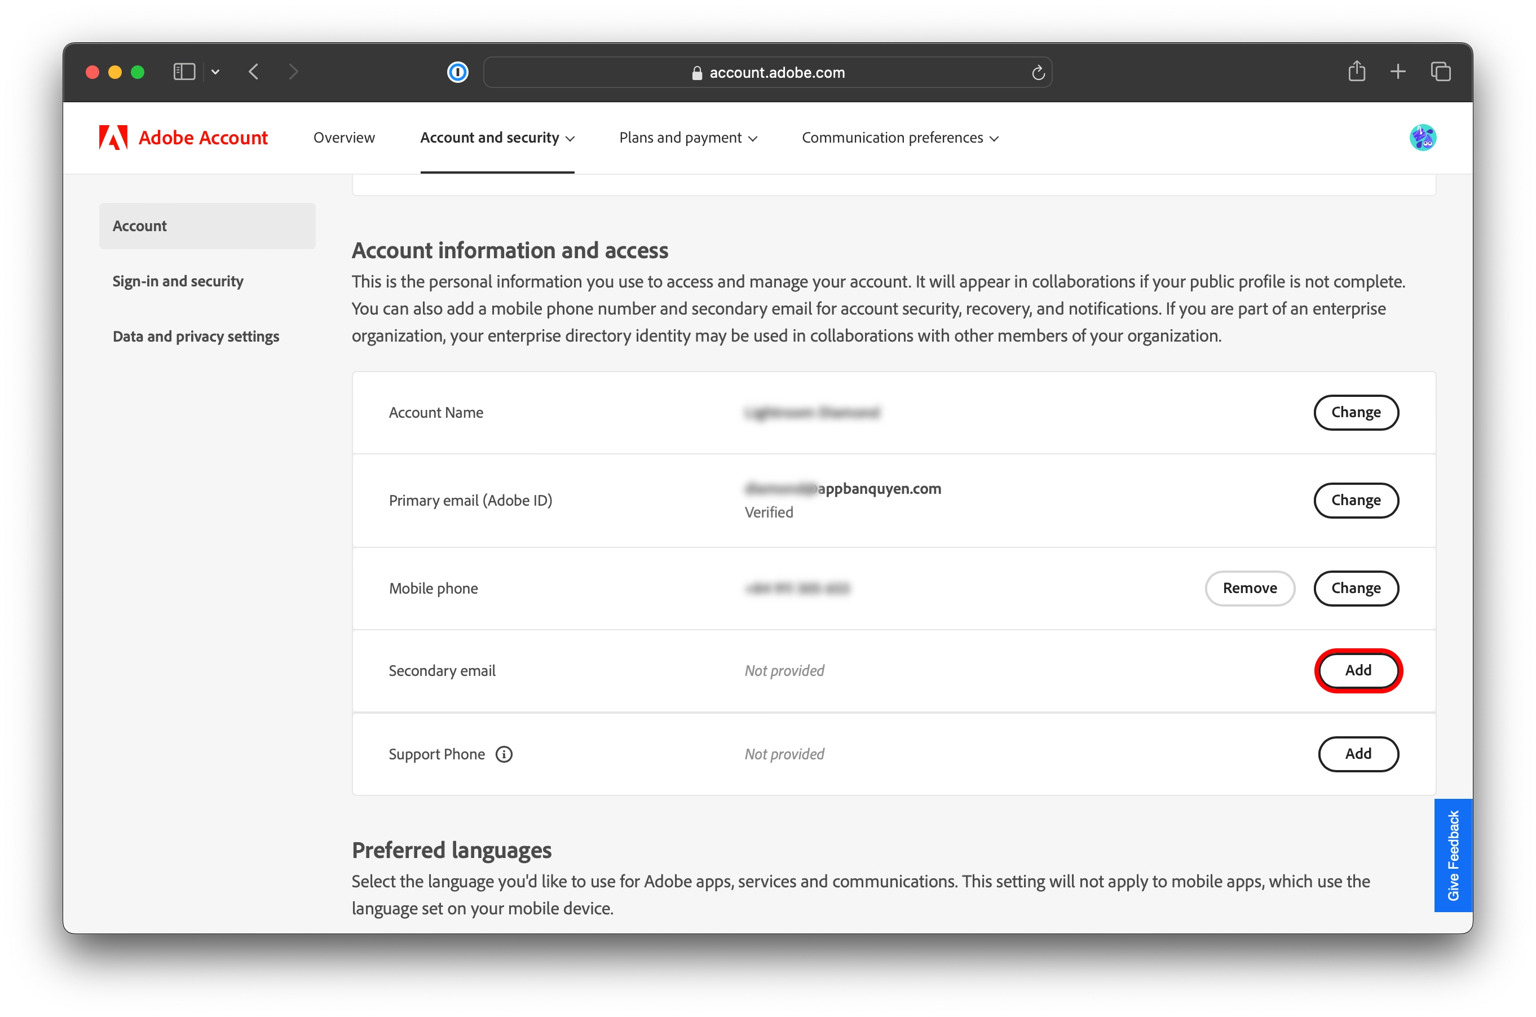Click the 1Password extension icon
This screenshot has width=1536, height=1017.
point(457,72)
